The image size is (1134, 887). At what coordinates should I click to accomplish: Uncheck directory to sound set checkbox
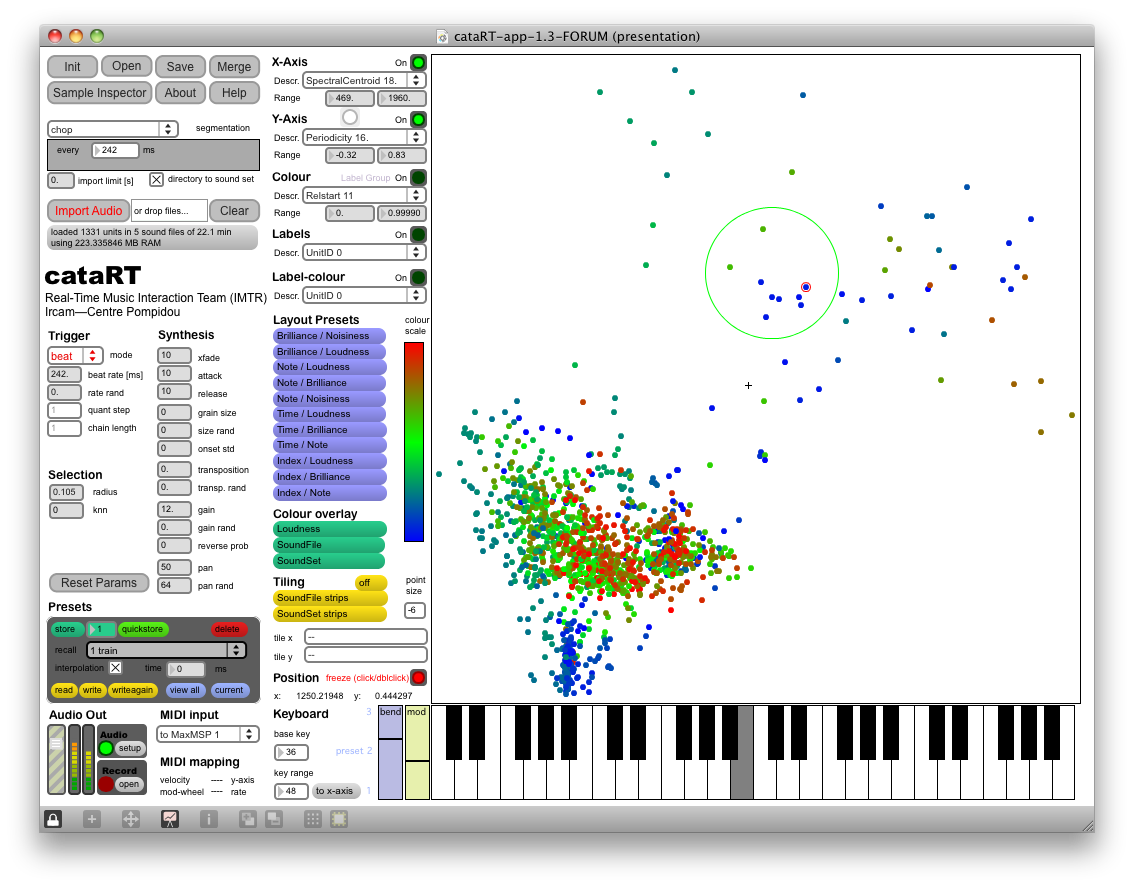[156, 179]
